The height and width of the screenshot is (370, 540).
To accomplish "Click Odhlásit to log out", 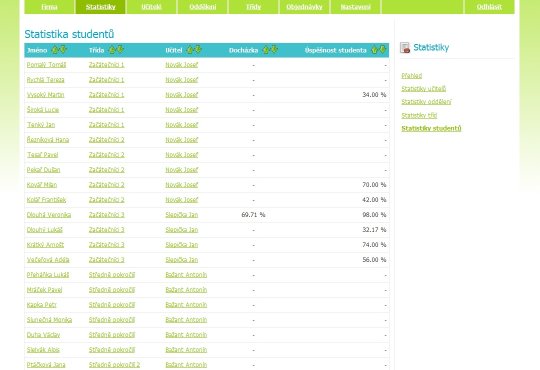I will tap(489, 7).
